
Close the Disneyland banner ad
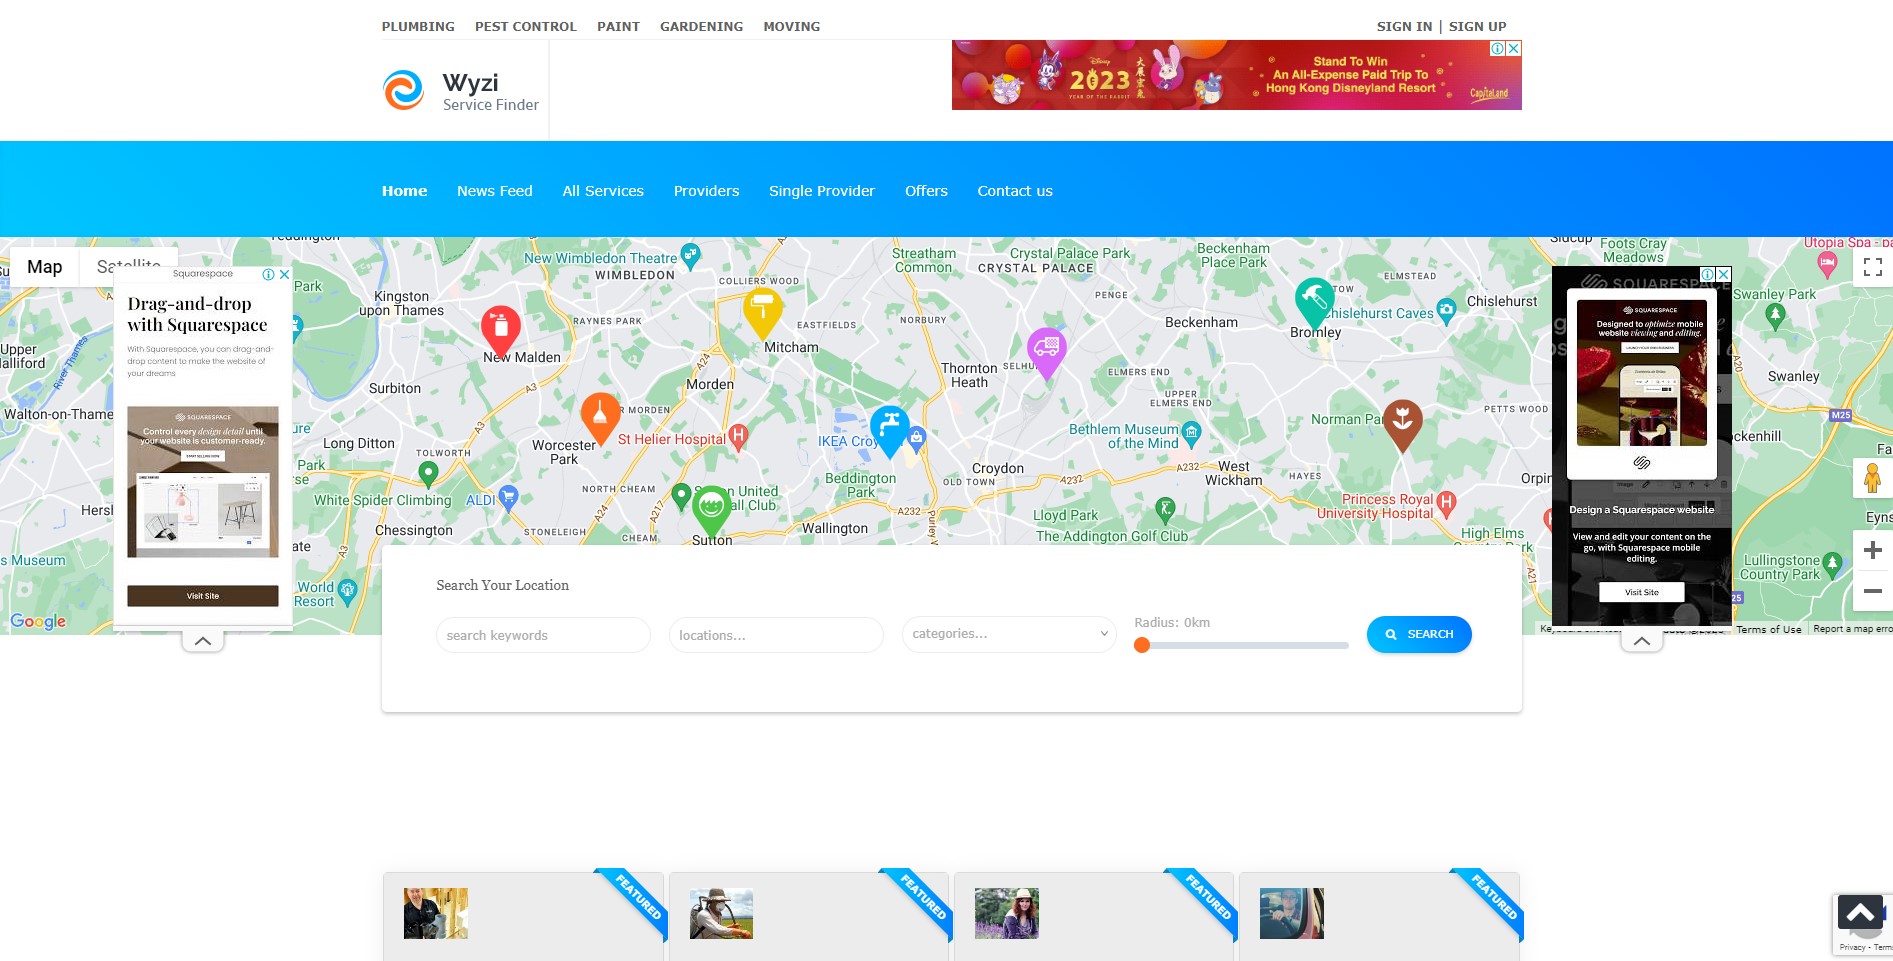[x=1514, y=48]
